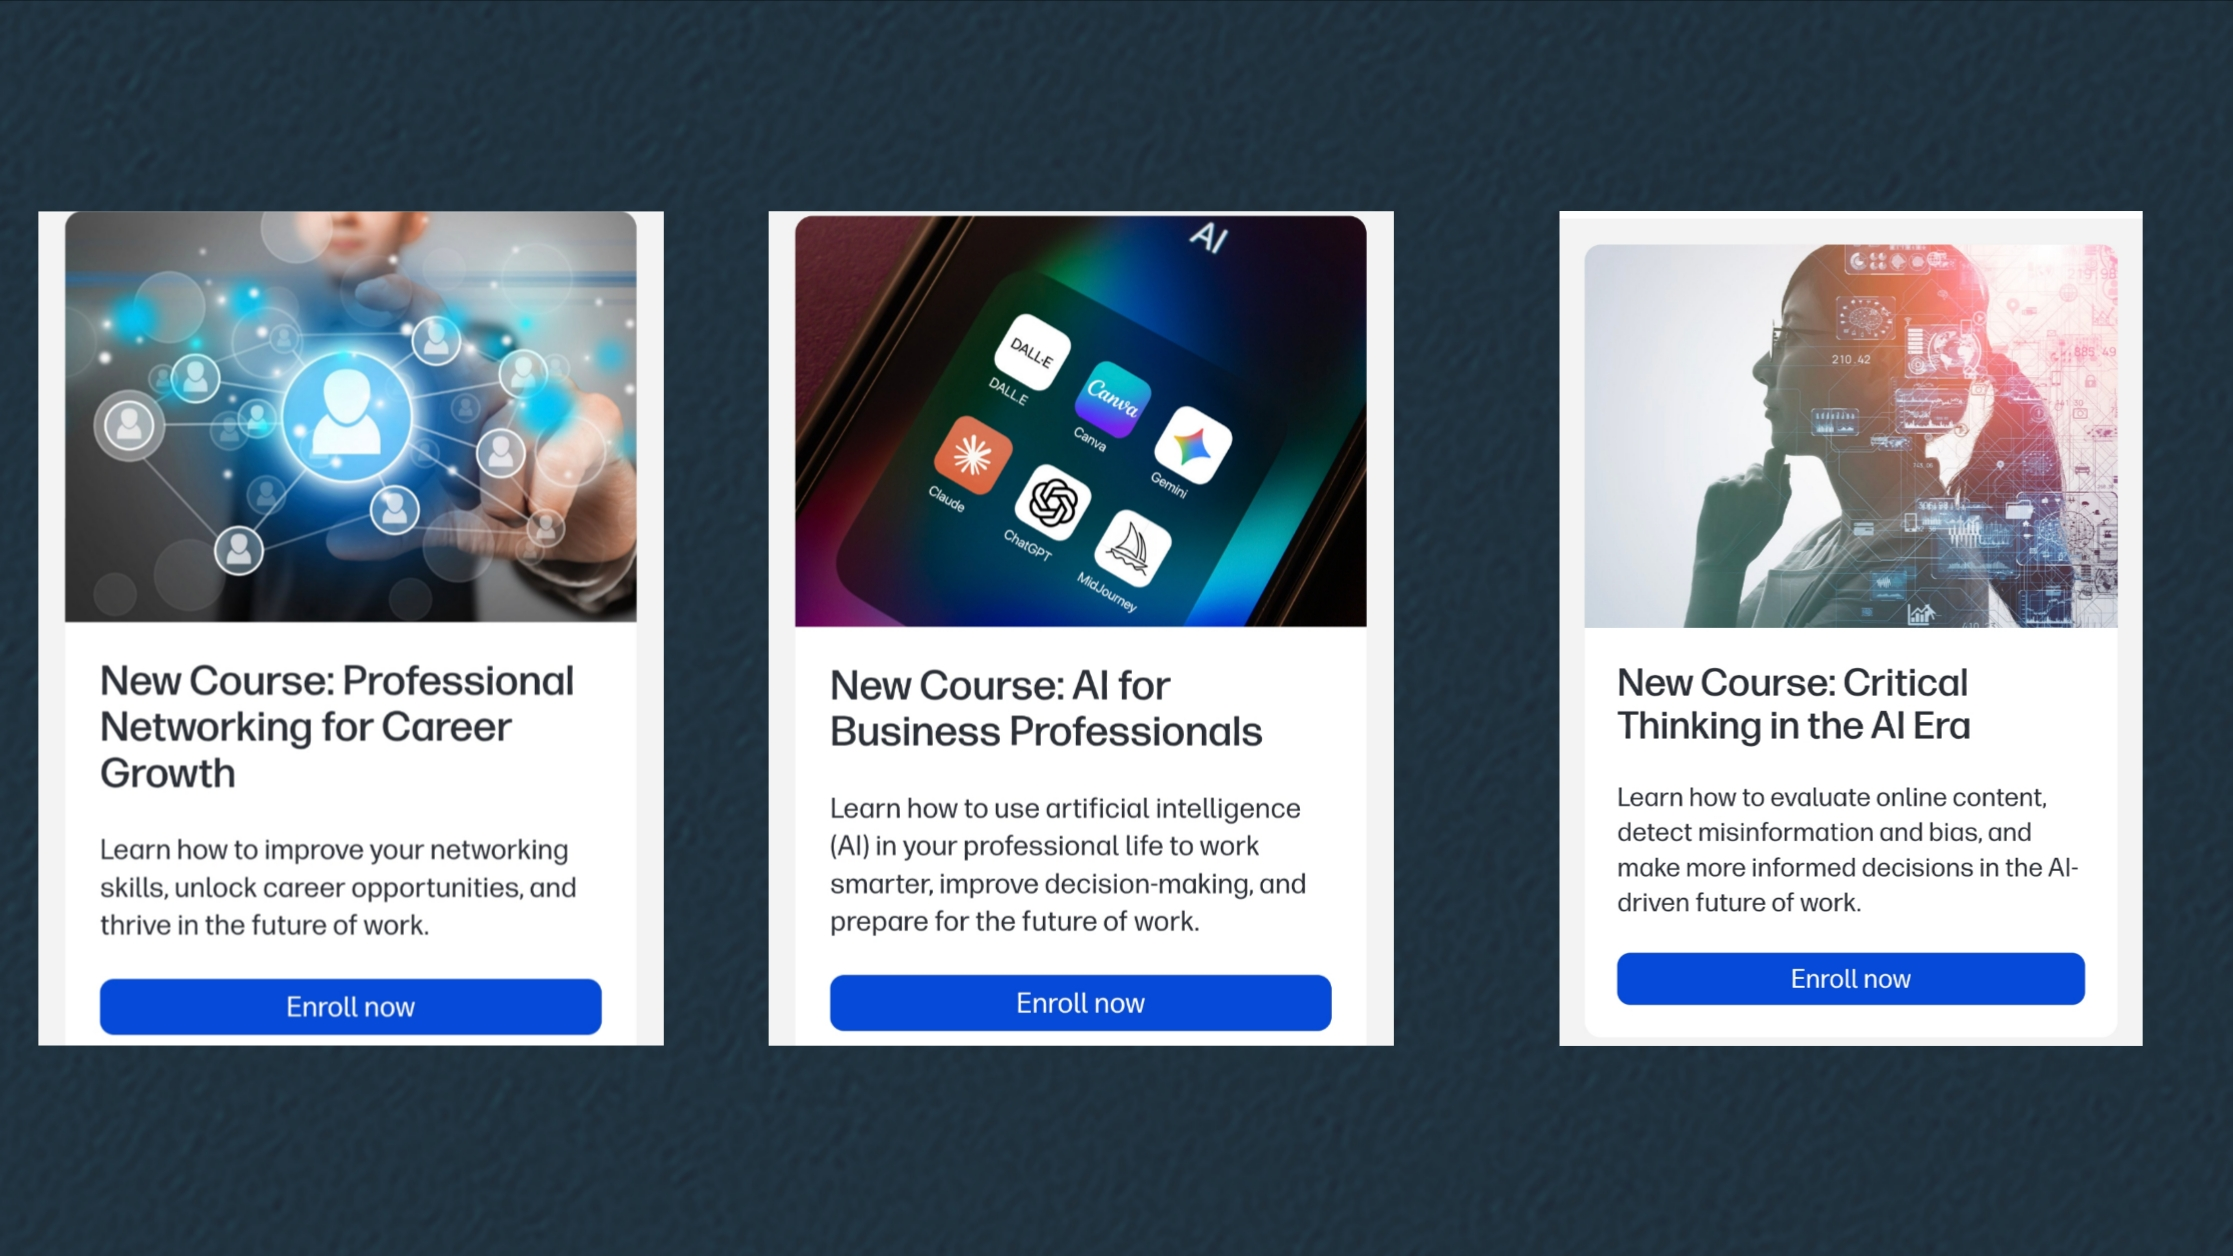Click the AI business course description text
Image resolution: width=2233 pixels, height=1256 pixels.
(1068, 864)
